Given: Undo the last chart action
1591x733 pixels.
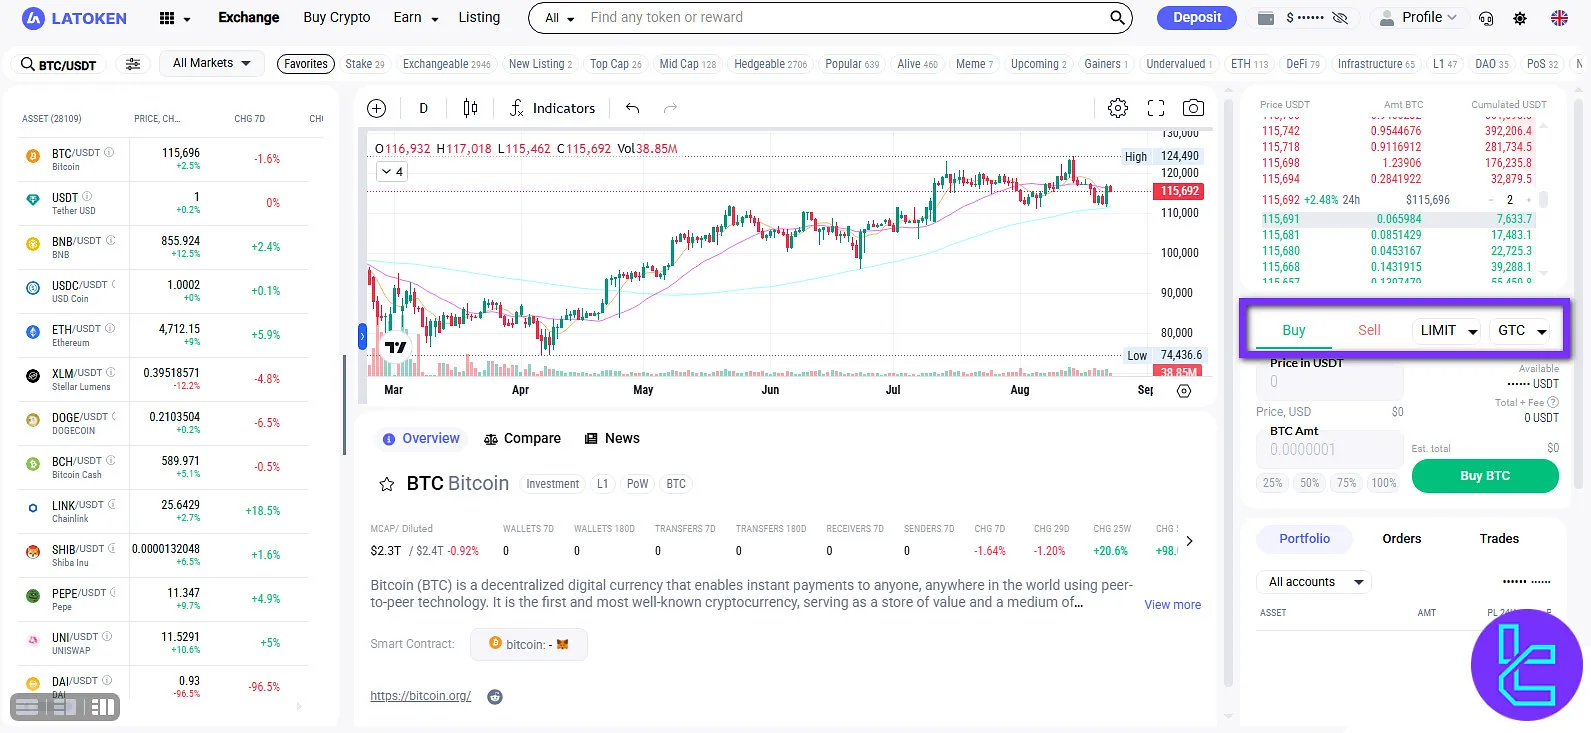Looking at the screenshot, I should [x=632, y=108].
